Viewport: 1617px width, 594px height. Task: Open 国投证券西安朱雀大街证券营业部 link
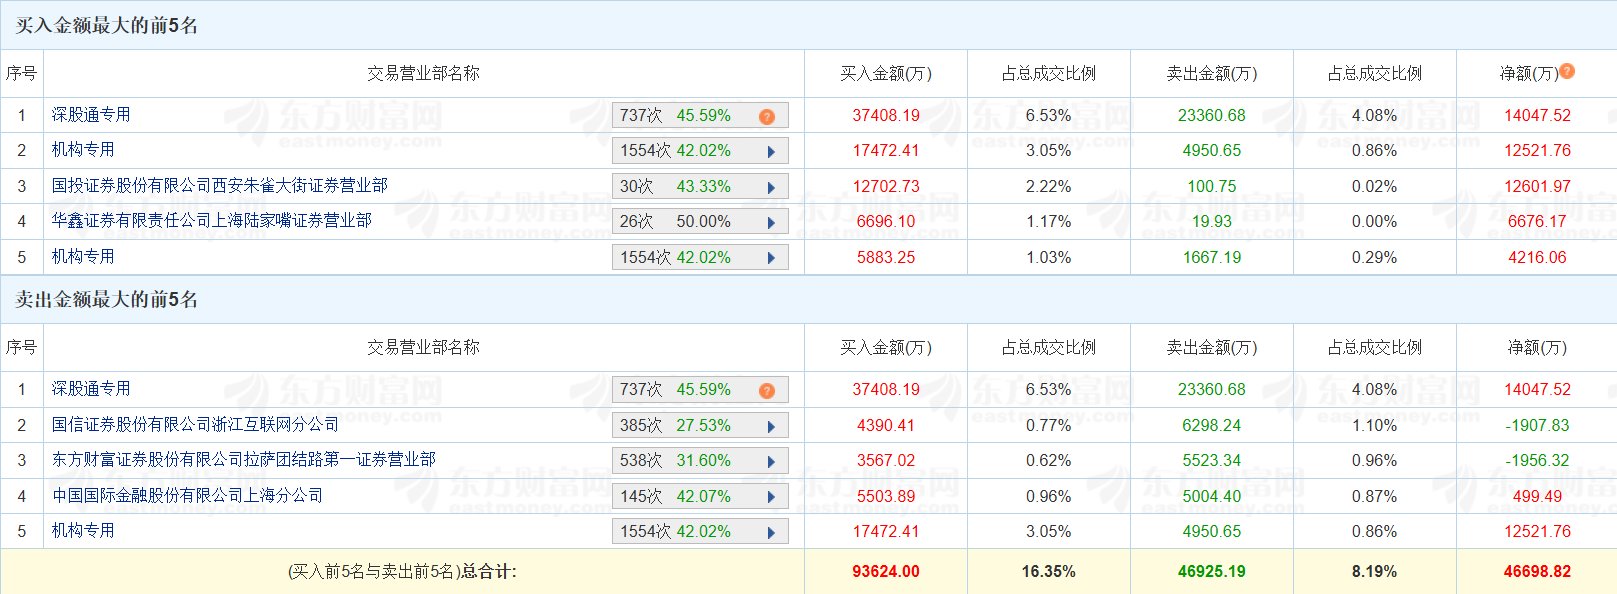point(219,186)
